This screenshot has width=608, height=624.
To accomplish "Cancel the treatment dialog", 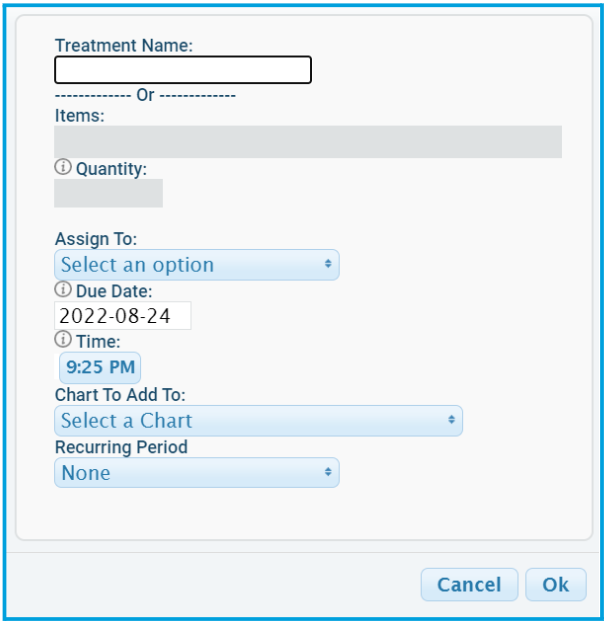I will pos(469,585).
